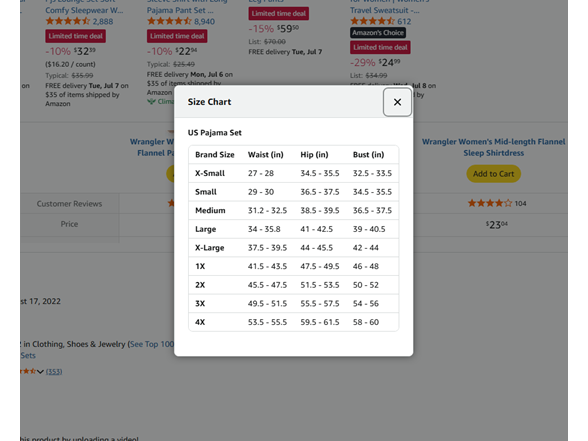The height and width of the screenshot is (441, 588).
Task: Open the Comfy Sleepwear product title link
Action: 84,10
